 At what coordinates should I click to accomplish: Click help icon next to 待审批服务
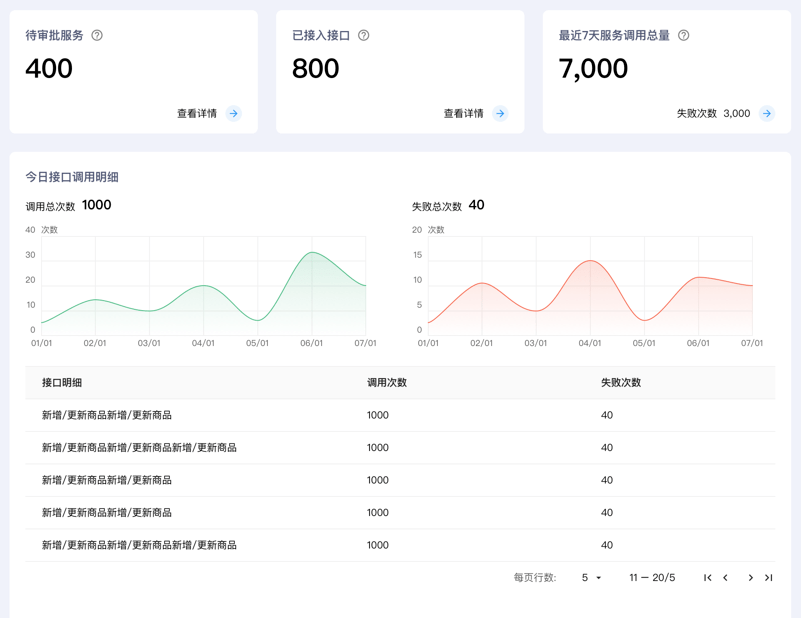(x=97, y=35)
